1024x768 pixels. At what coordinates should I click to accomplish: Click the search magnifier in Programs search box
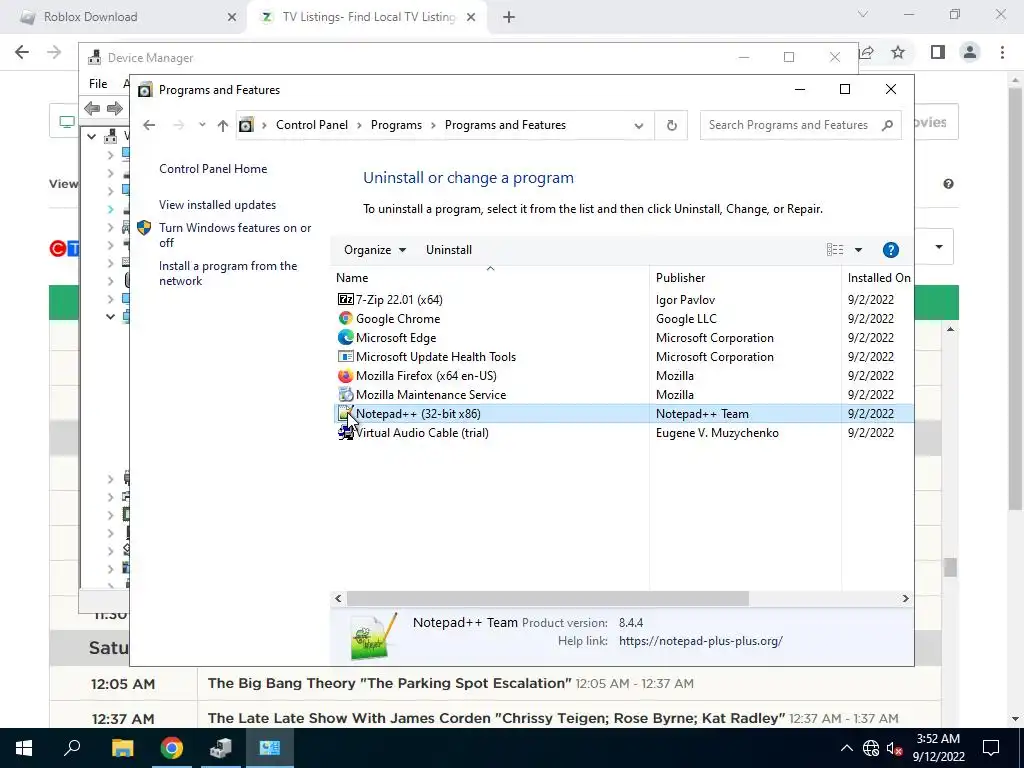tap(887, 125)
